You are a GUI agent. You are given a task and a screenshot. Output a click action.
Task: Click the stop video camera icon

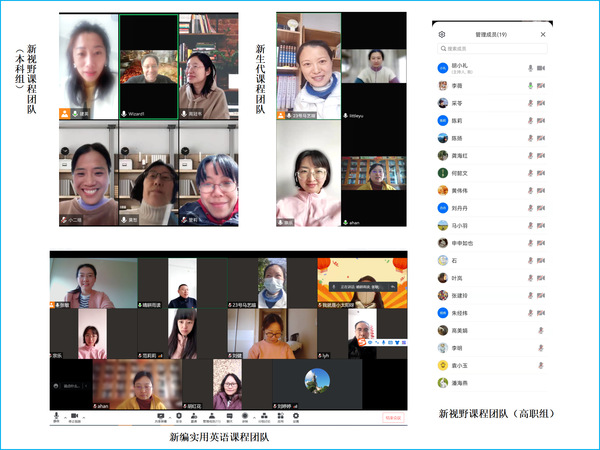pyautogui.click(x=75, y=415)
